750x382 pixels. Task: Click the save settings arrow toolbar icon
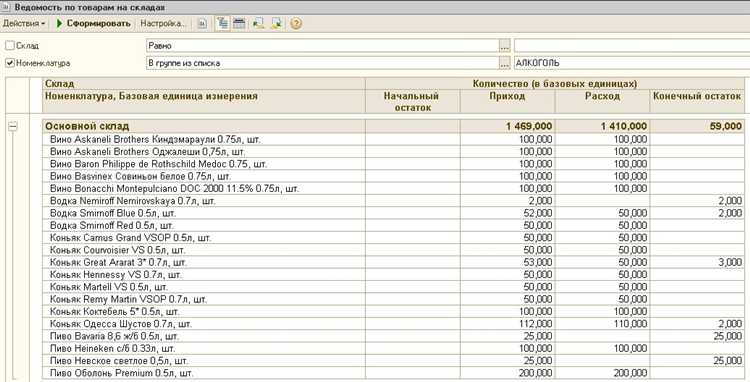[276, 23]
